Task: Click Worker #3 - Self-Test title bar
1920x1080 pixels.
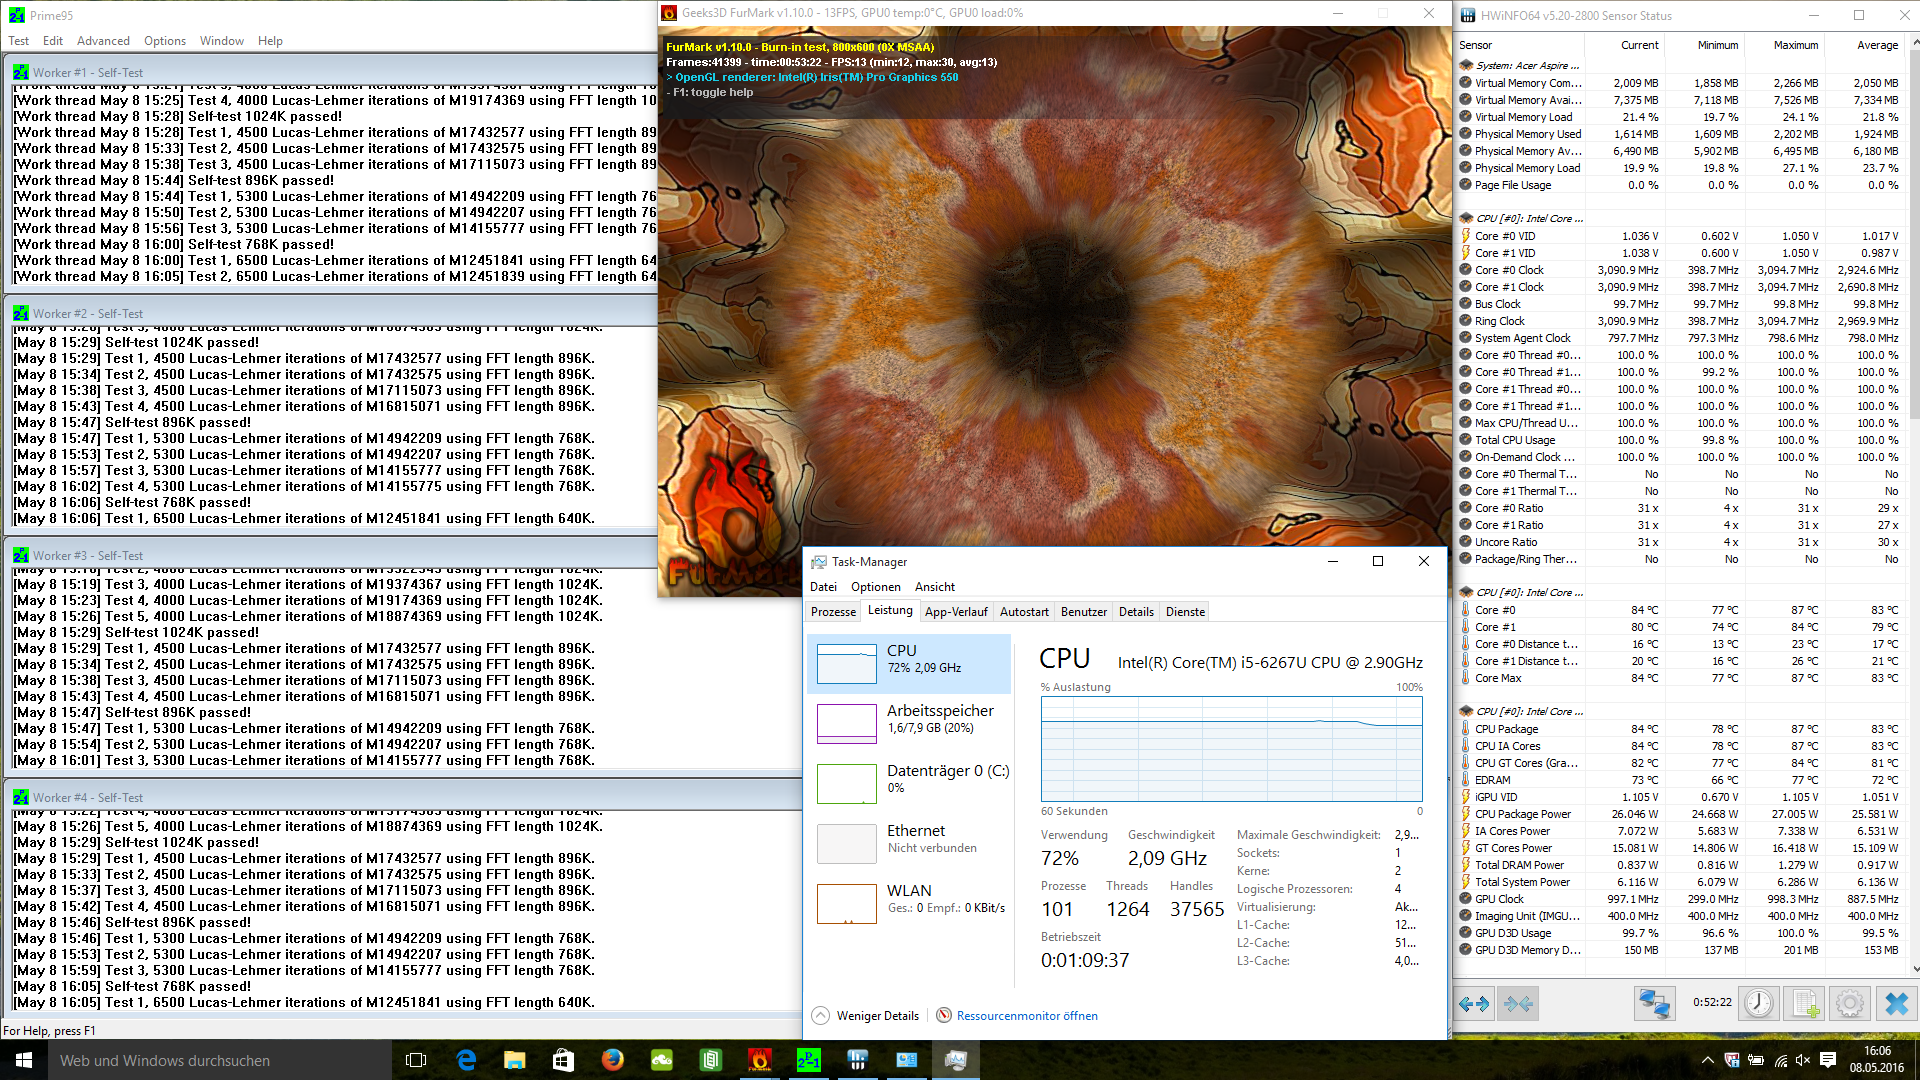Action: point(330,555)
